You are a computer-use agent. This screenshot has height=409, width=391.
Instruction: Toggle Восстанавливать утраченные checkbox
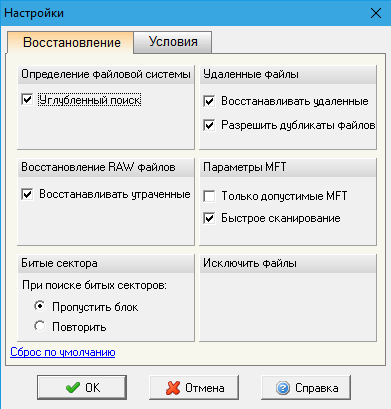point(27,194)
